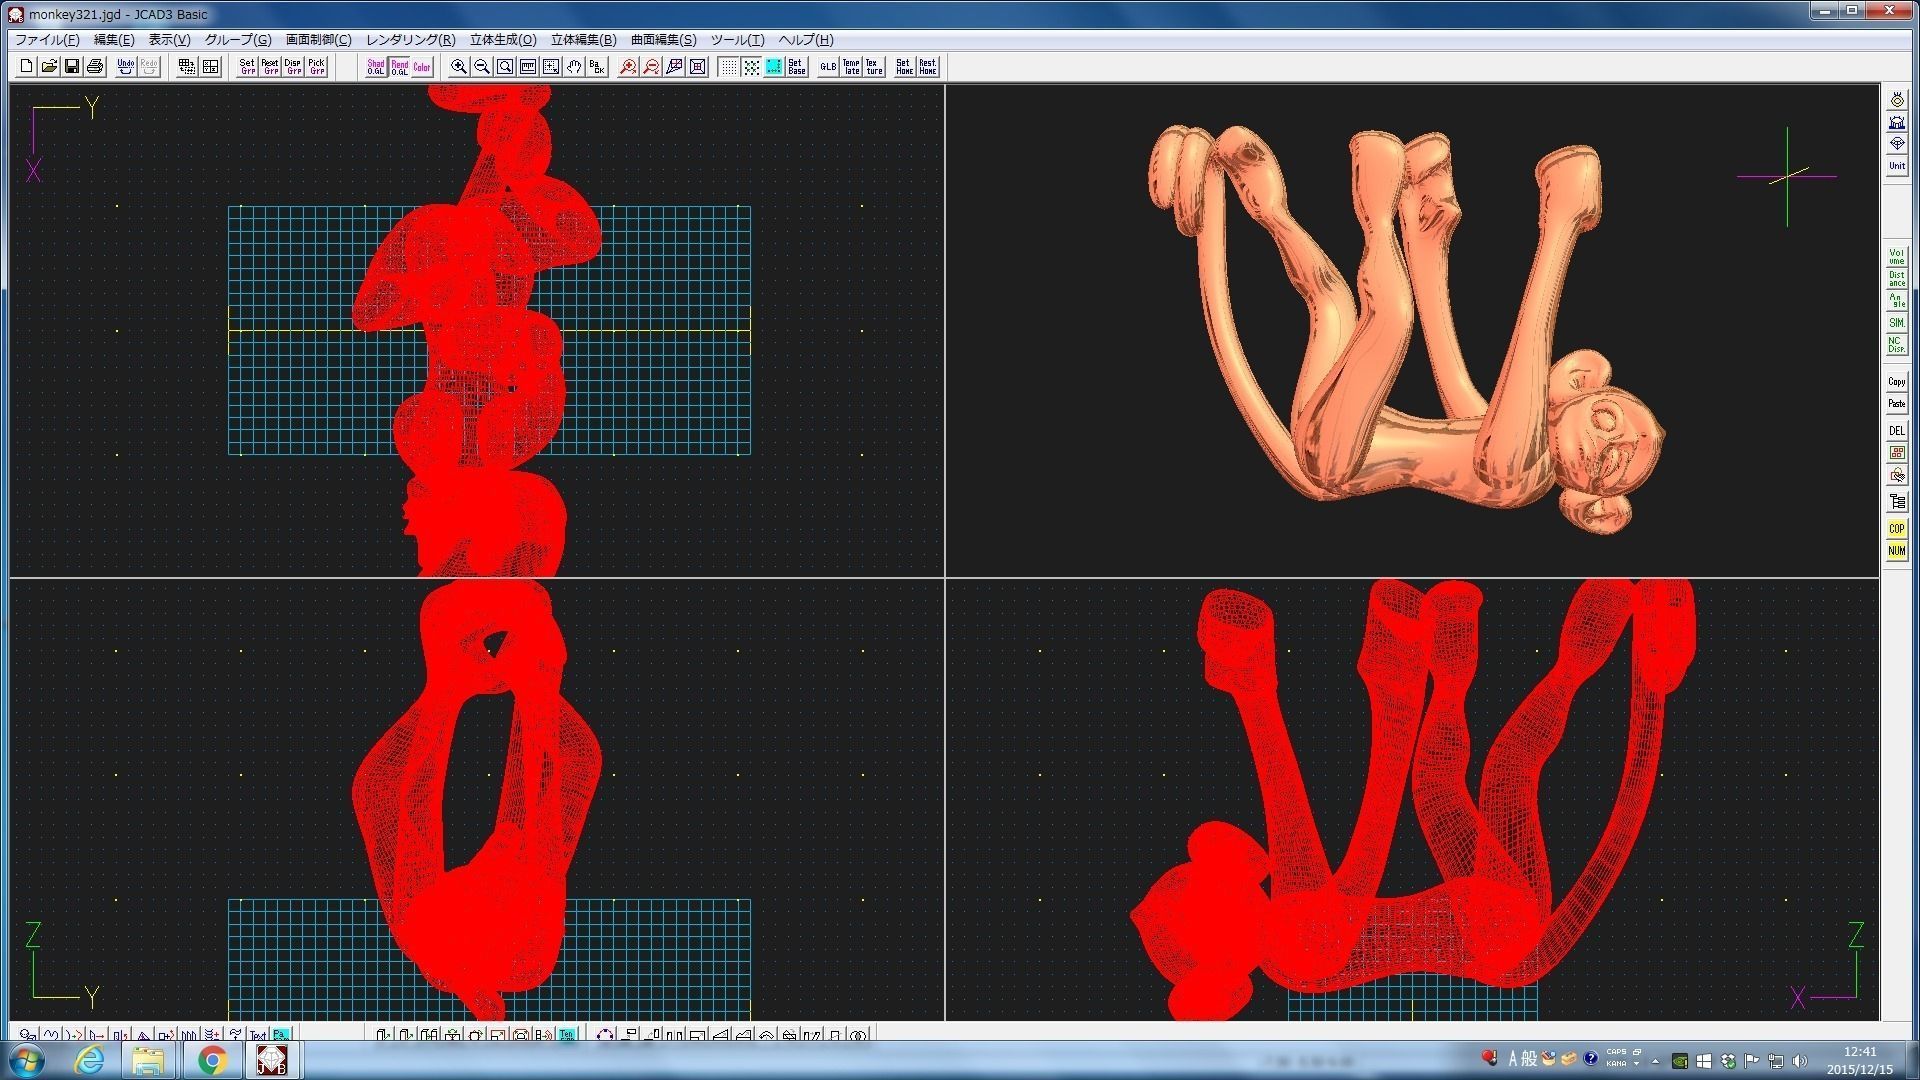This screenshot has width=1920, height=1080.
Task: Open Google Chrome from the taskbar
Action: (211, 1059)
